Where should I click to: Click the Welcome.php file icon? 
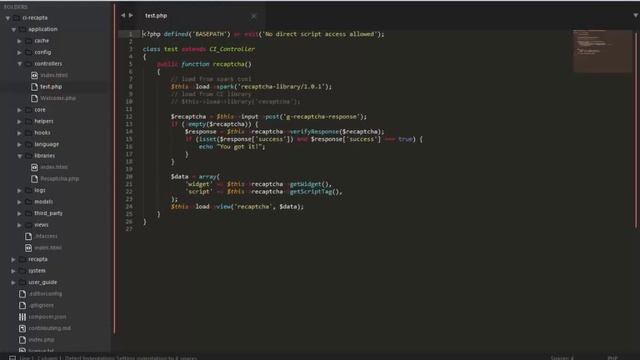point(34,98)
